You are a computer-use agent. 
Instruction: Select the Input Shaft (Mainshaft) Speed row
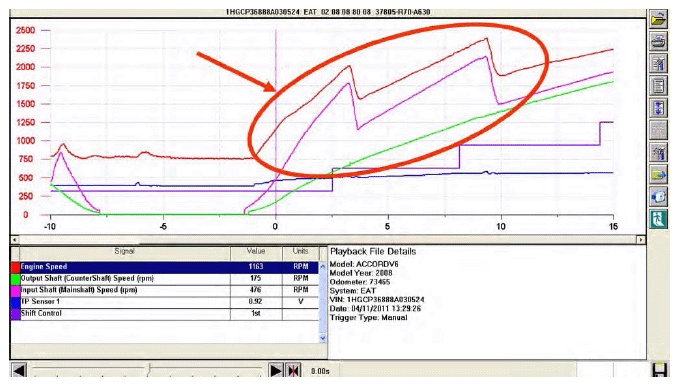click(165, 290)
